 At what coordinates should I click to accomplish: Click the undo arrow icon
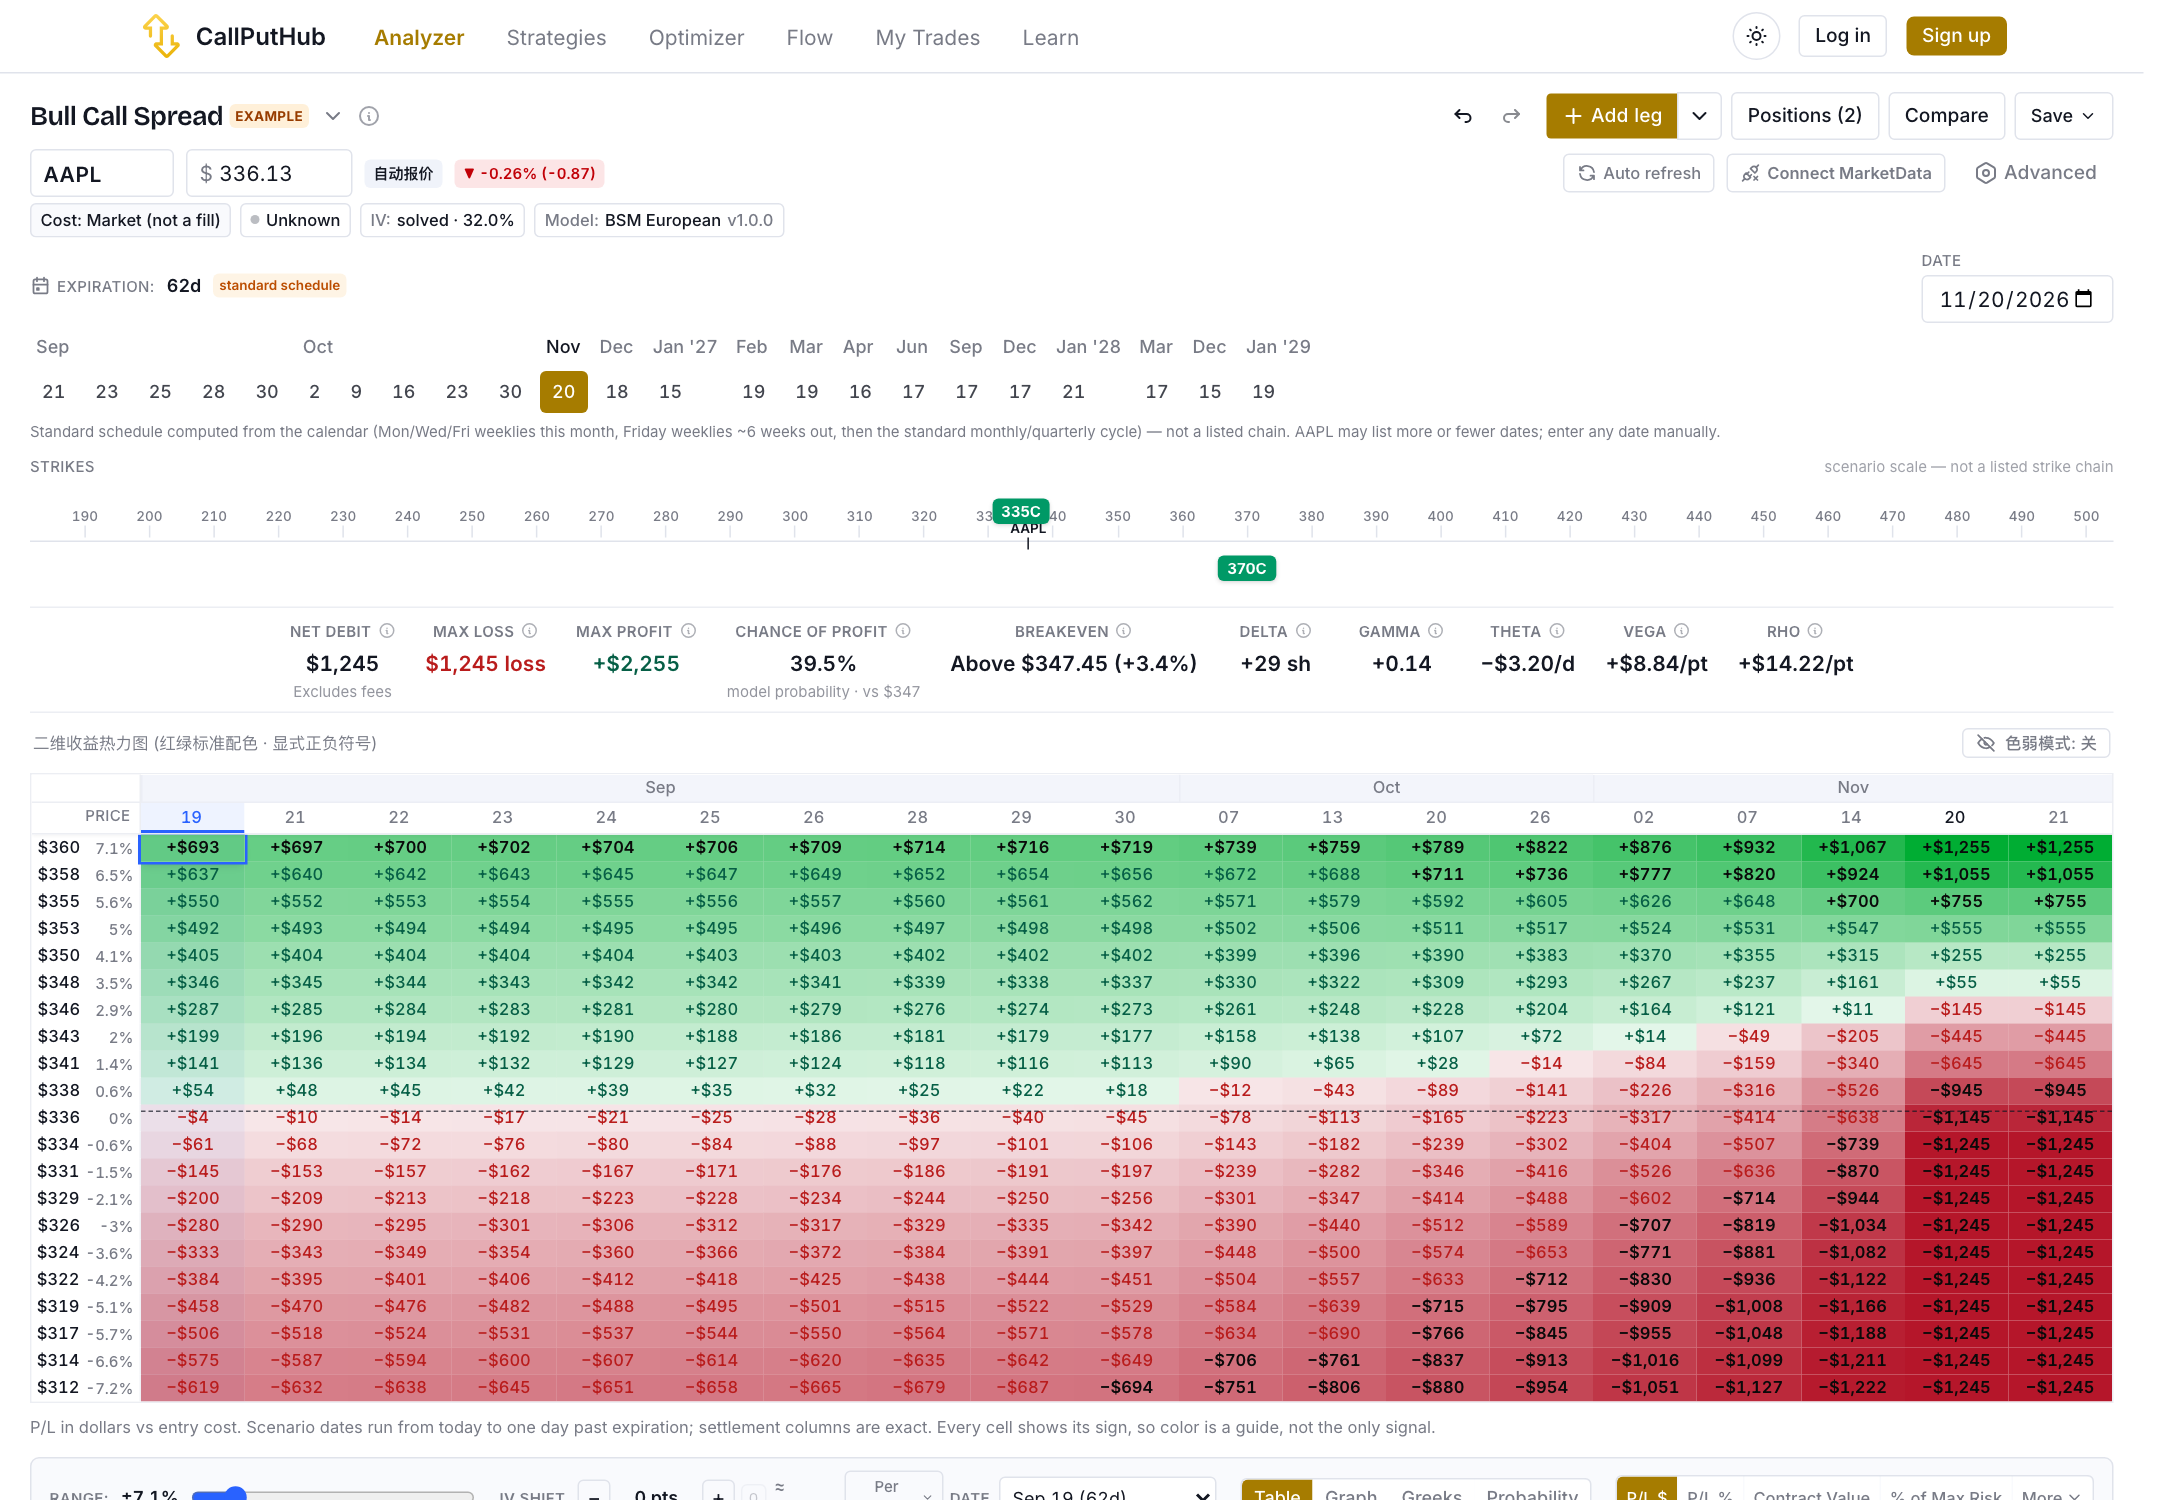(x=1463, y=116)
